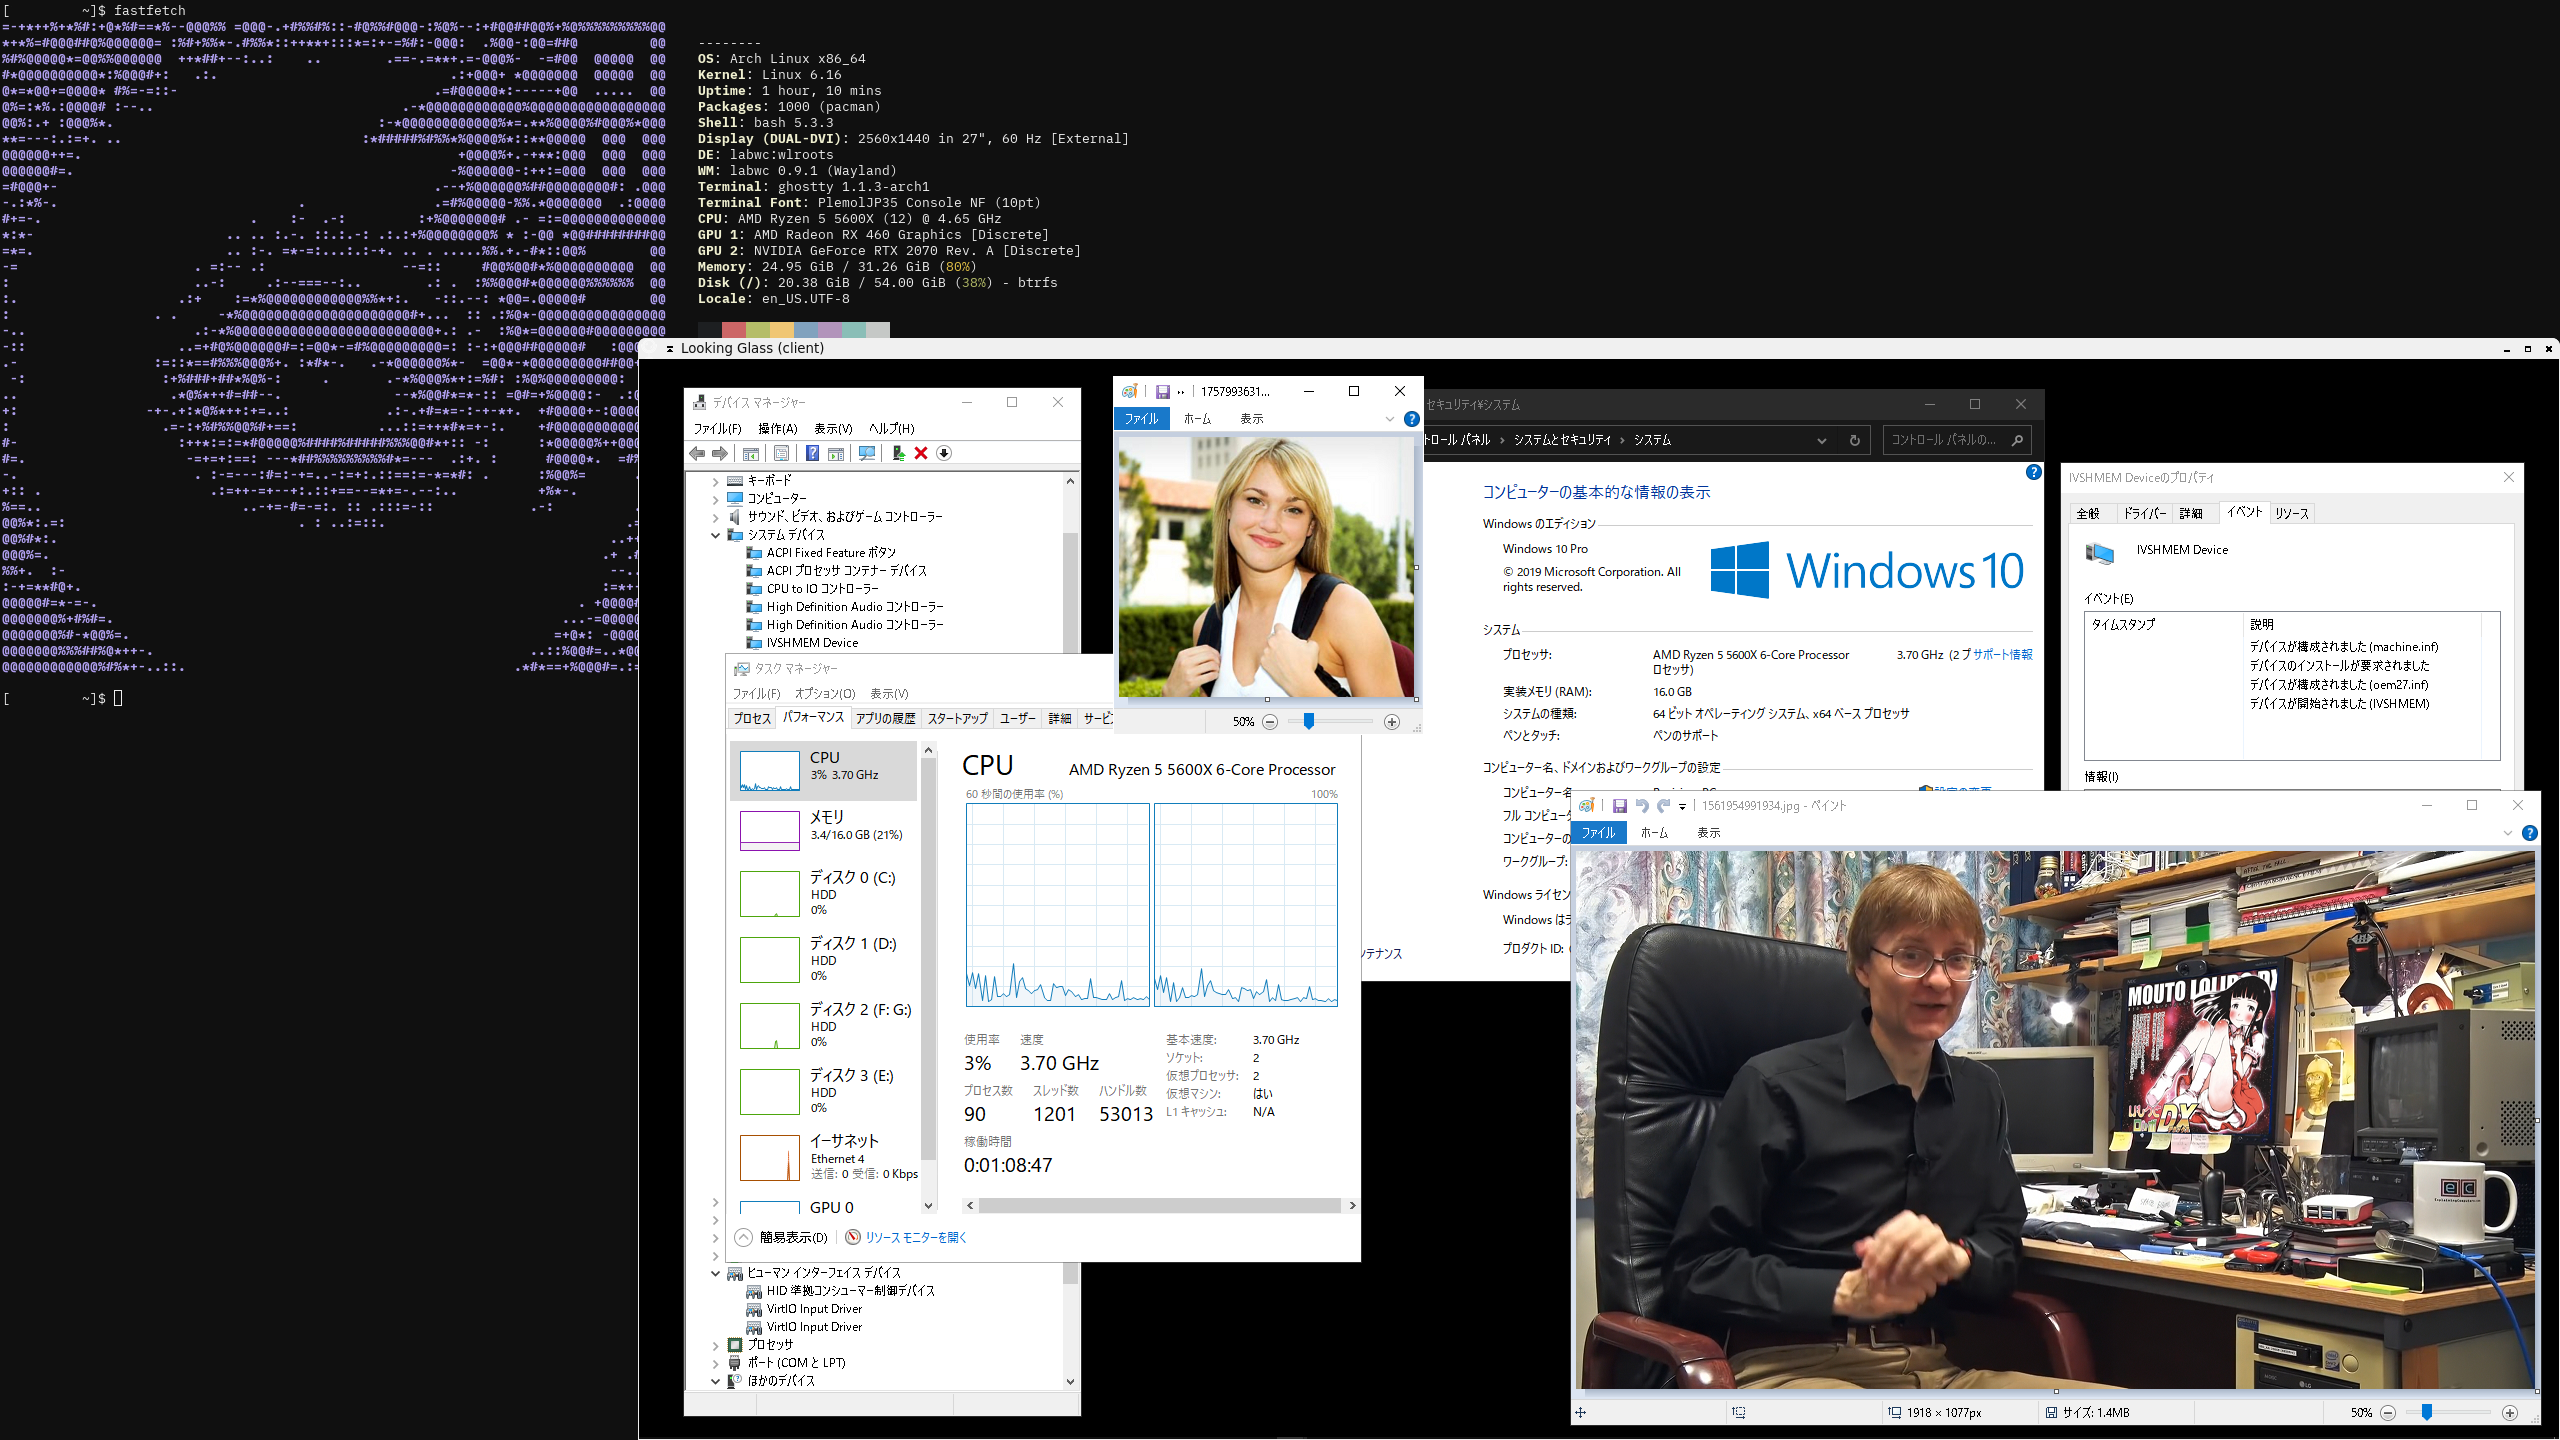
Task: Click the redo icon in the 1561954991934.jpg Paint window
Action: click(1664, 806)
